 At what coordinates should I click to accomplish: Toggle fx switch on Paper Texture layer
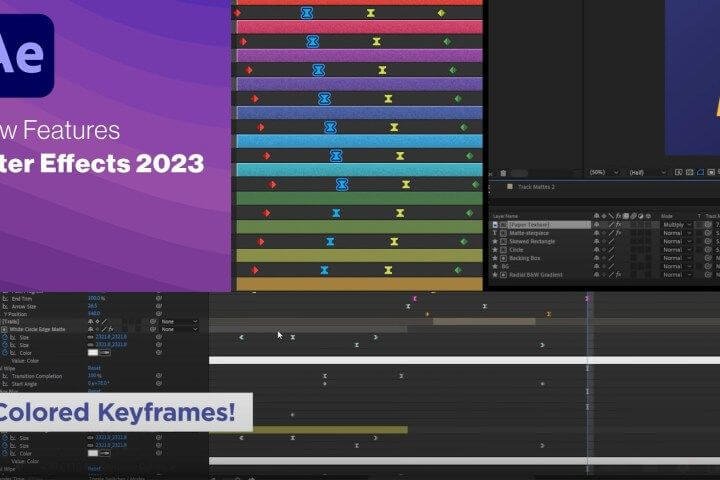[x=619, y=225]
